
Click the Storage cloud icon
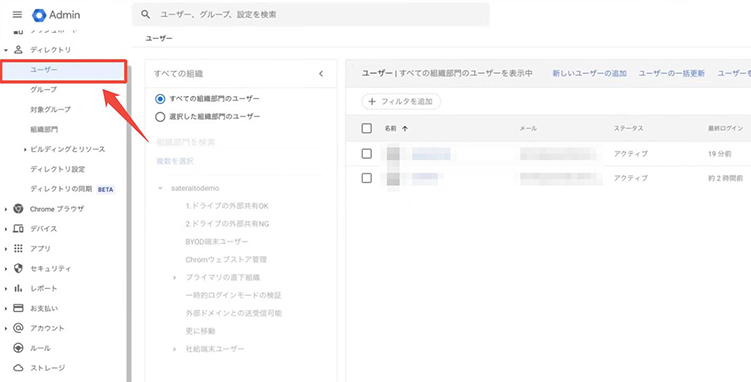coord(18,368)
